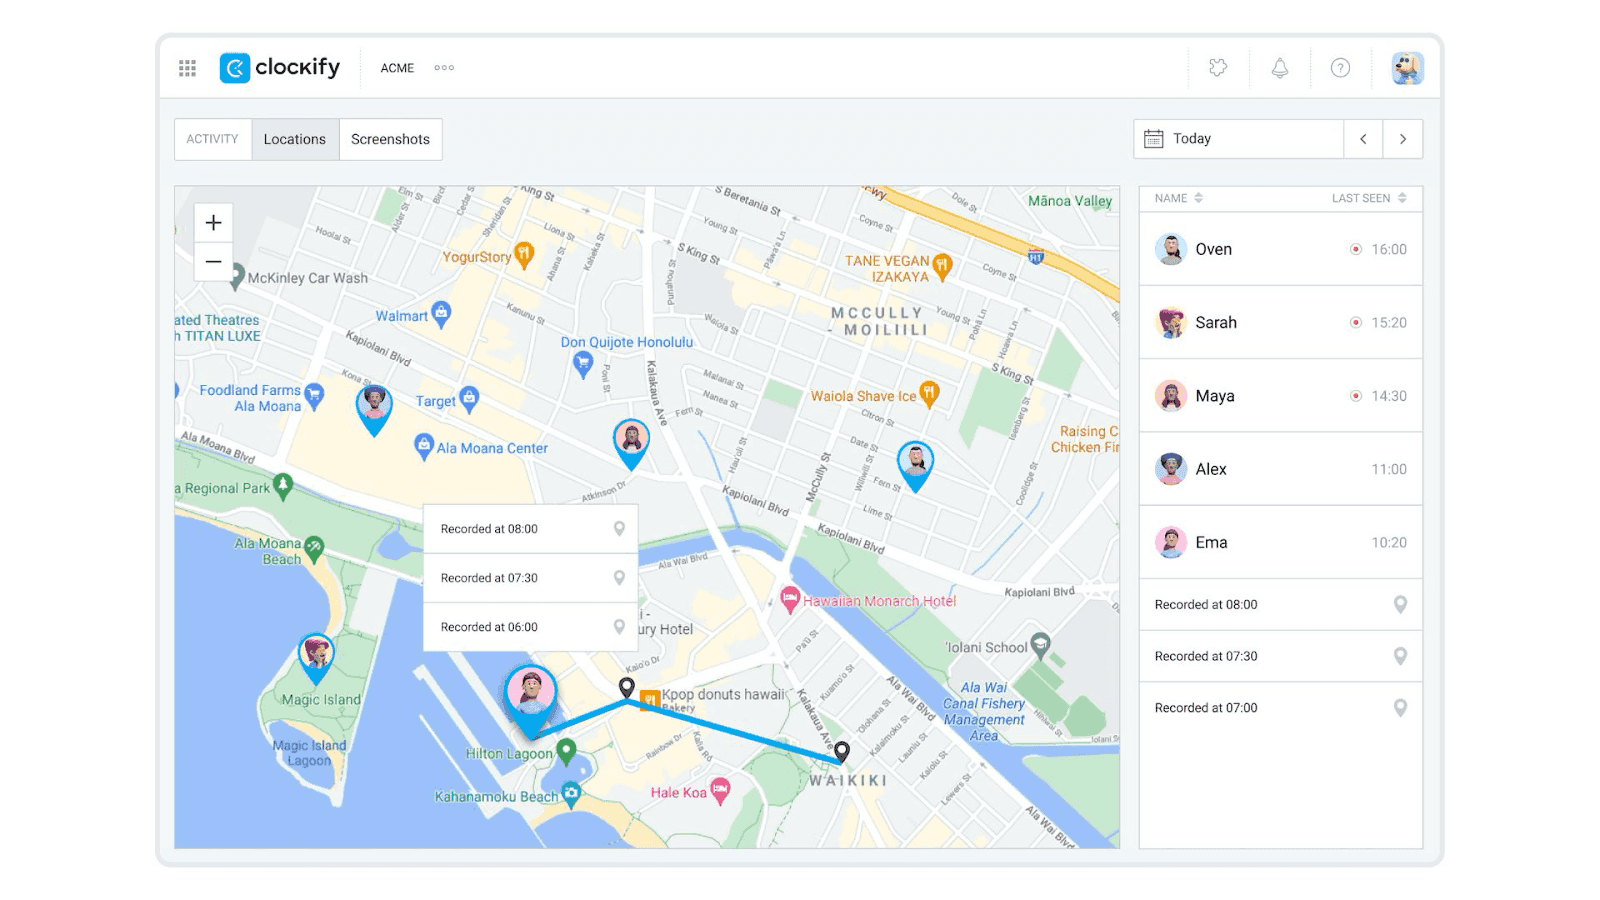Click the location pin for Recorded at 08:00
This screenshot has width=1600, height=900.
point(1399,604)
